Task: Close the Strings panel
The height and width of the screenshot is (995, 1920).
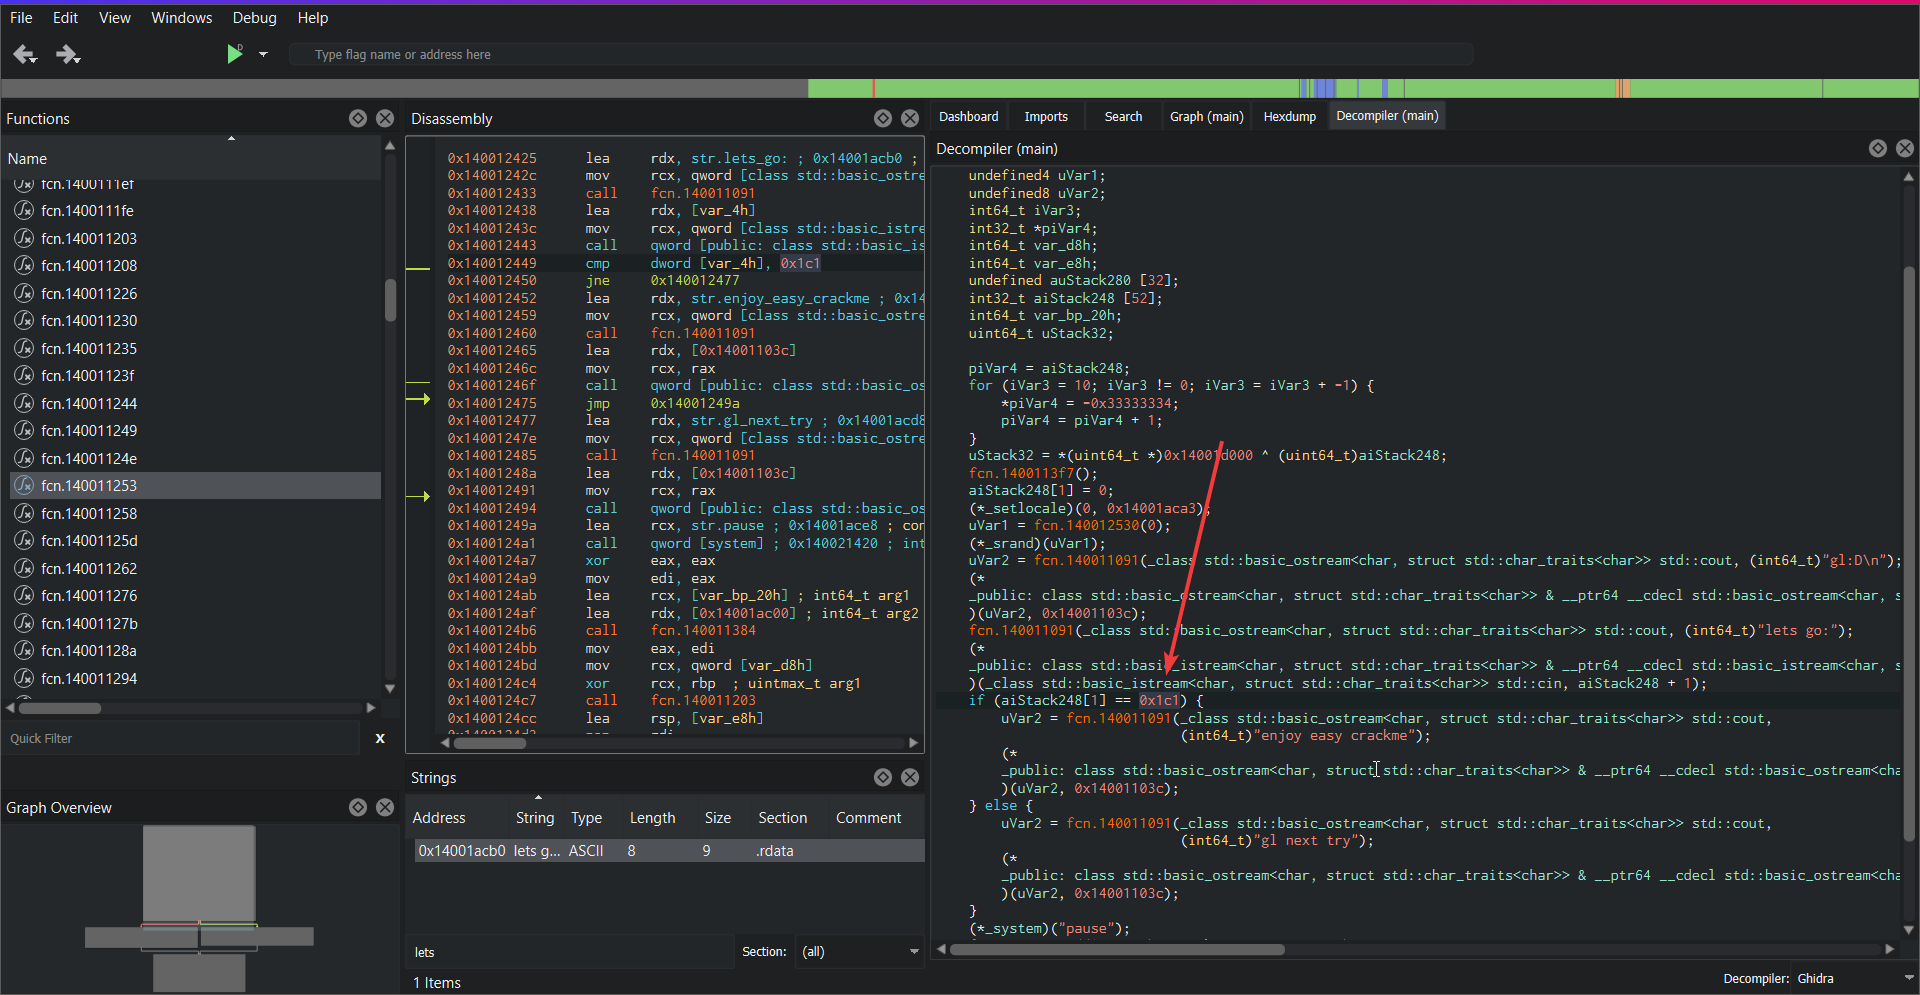Action: tap(910, 777)
